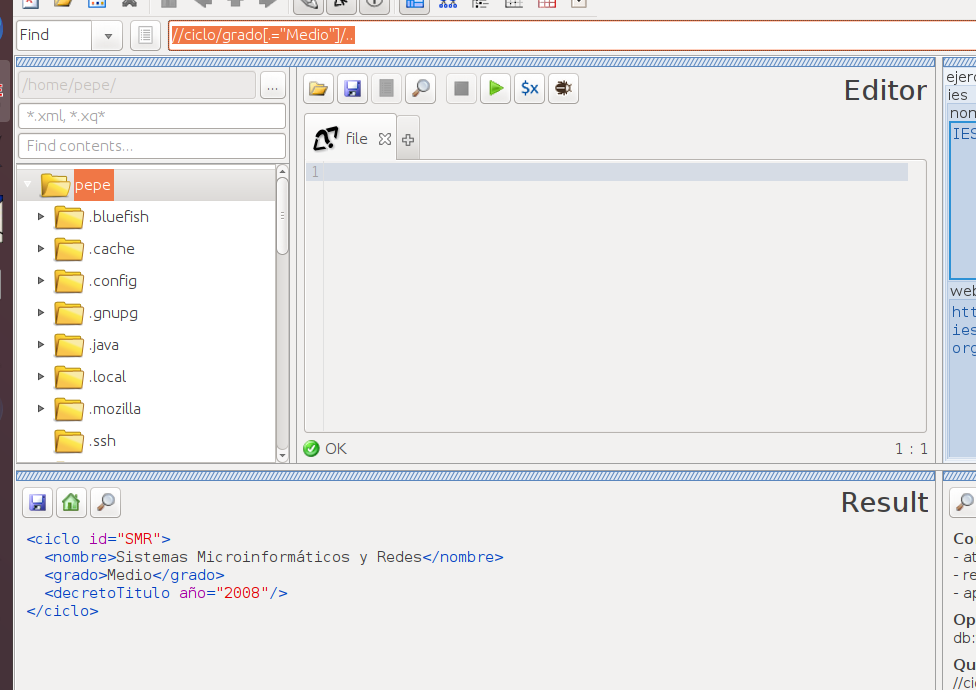Viewport: 976px width, 690px height.
Task: Switch to the 'file' tab
Action: coord(350,138)
